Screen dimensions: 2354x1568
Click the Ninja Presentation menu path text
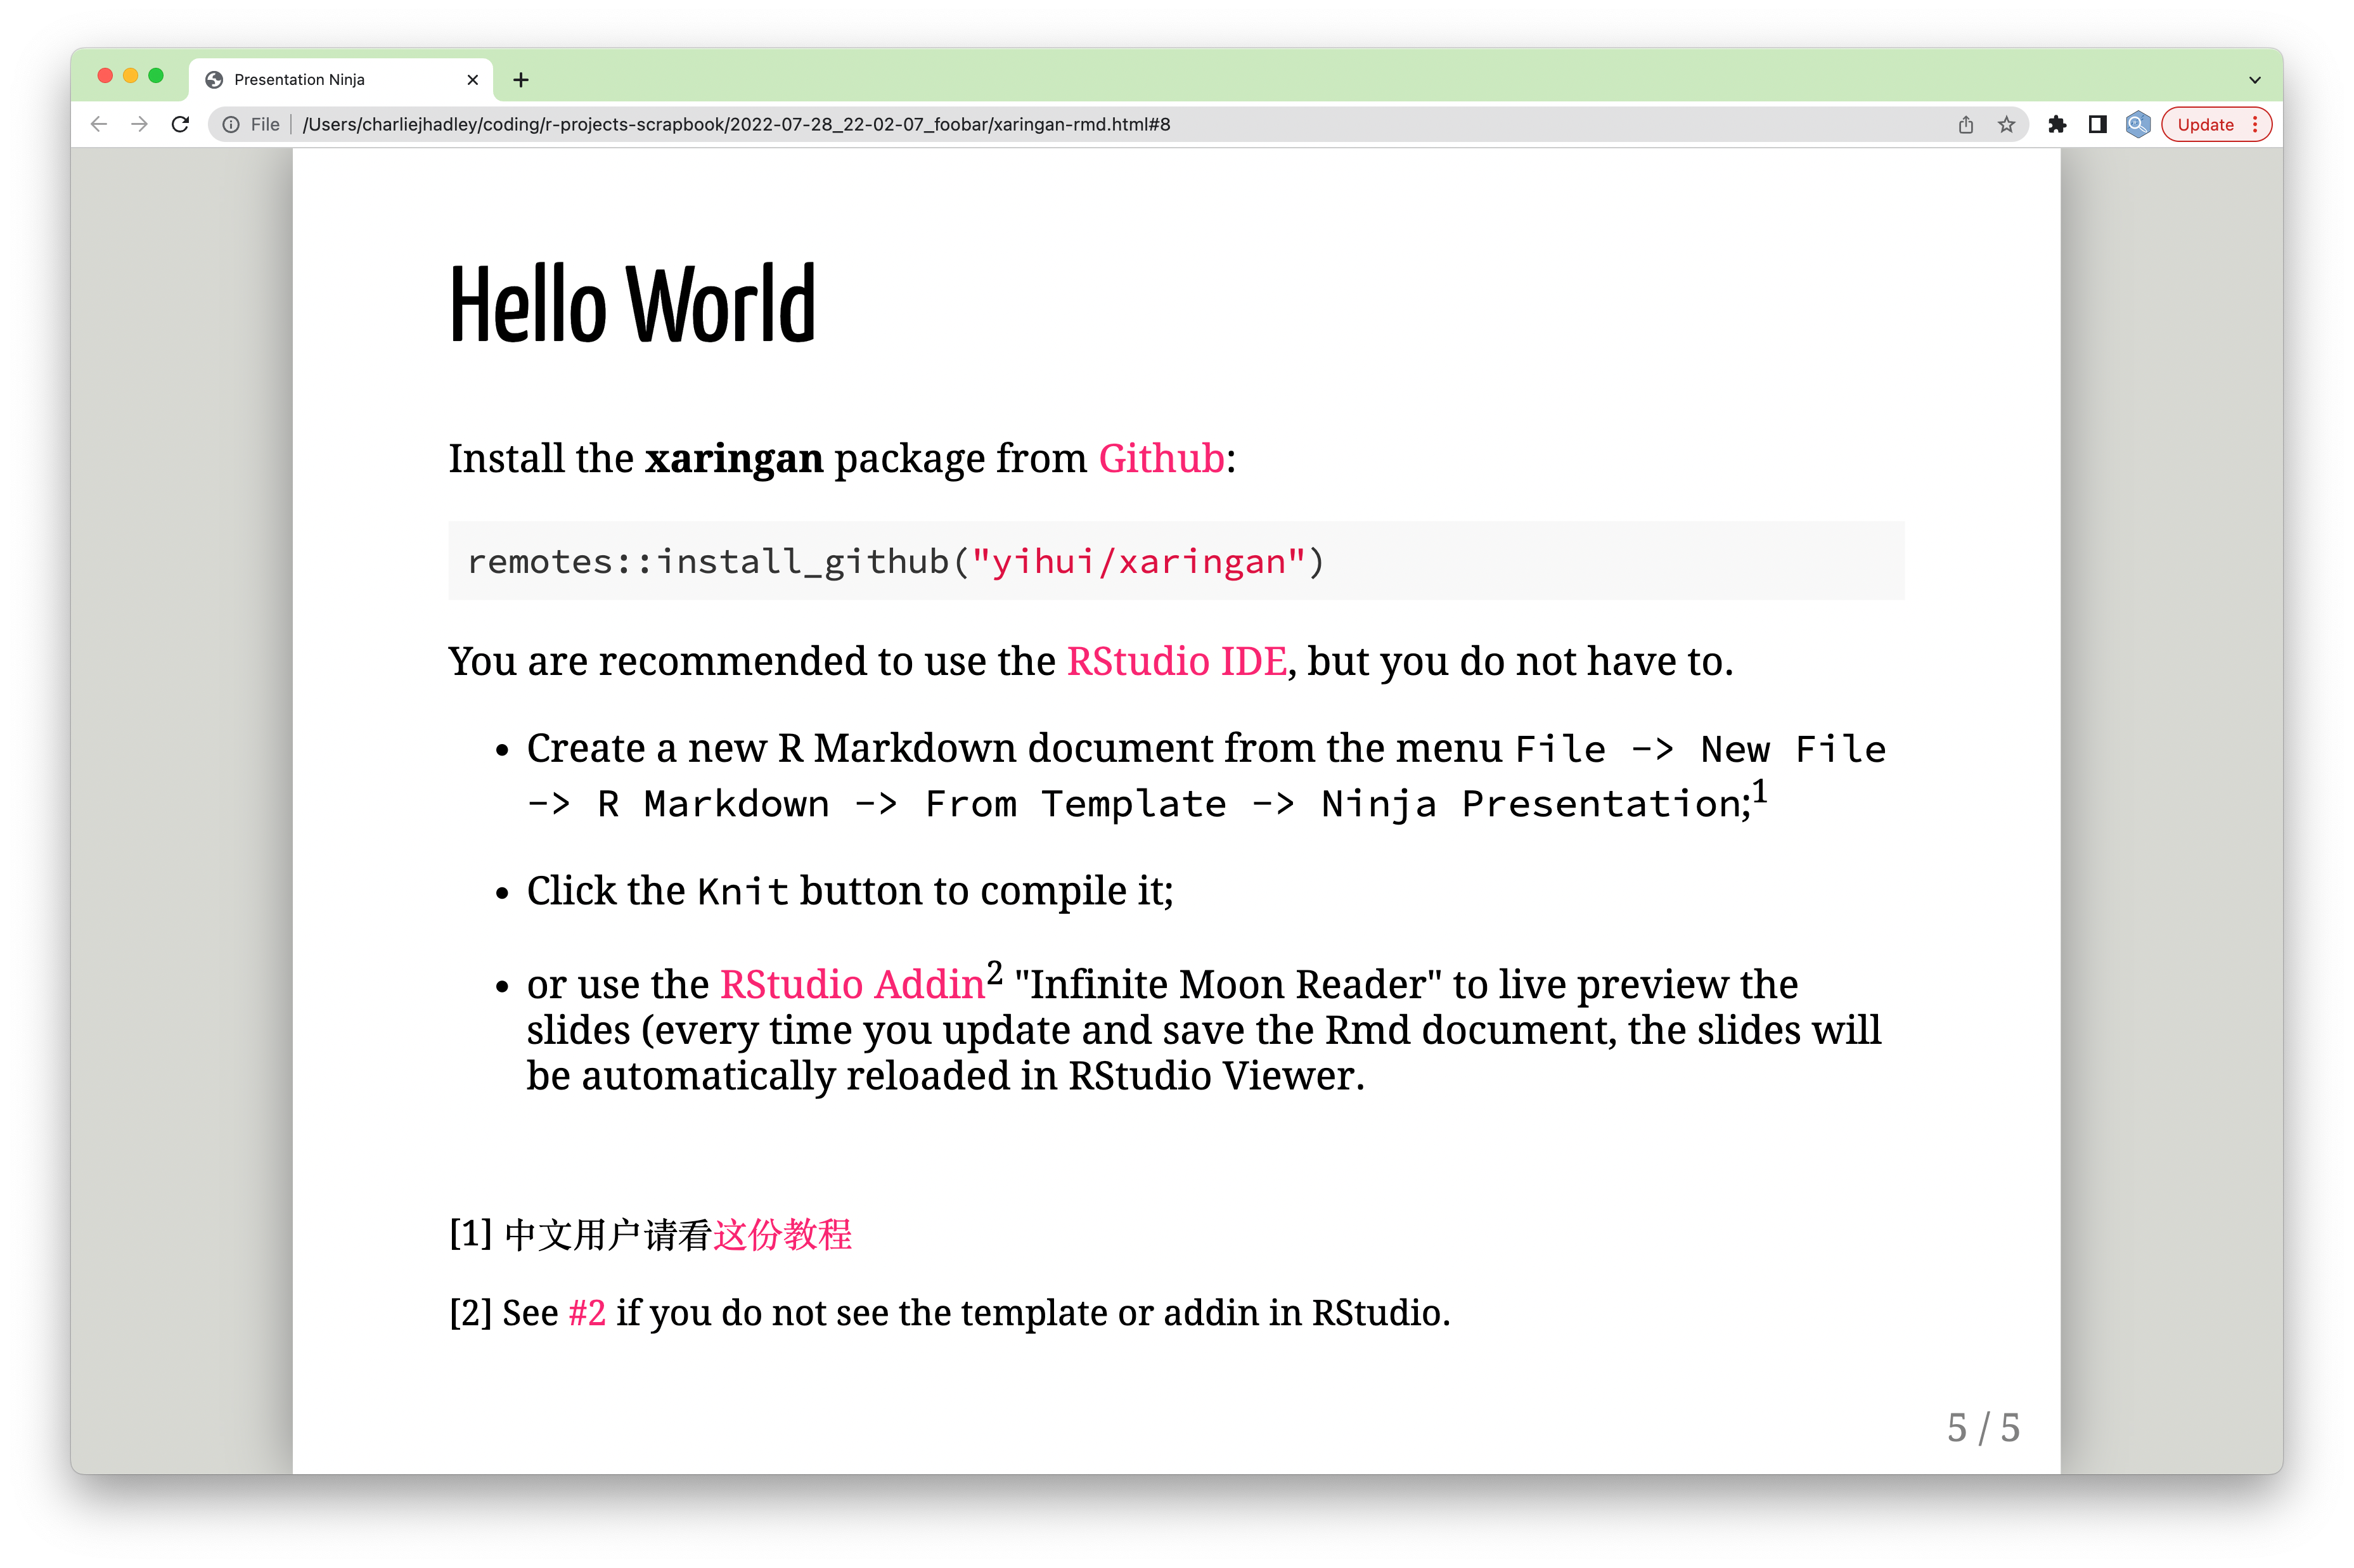(x=1533, y=804)
